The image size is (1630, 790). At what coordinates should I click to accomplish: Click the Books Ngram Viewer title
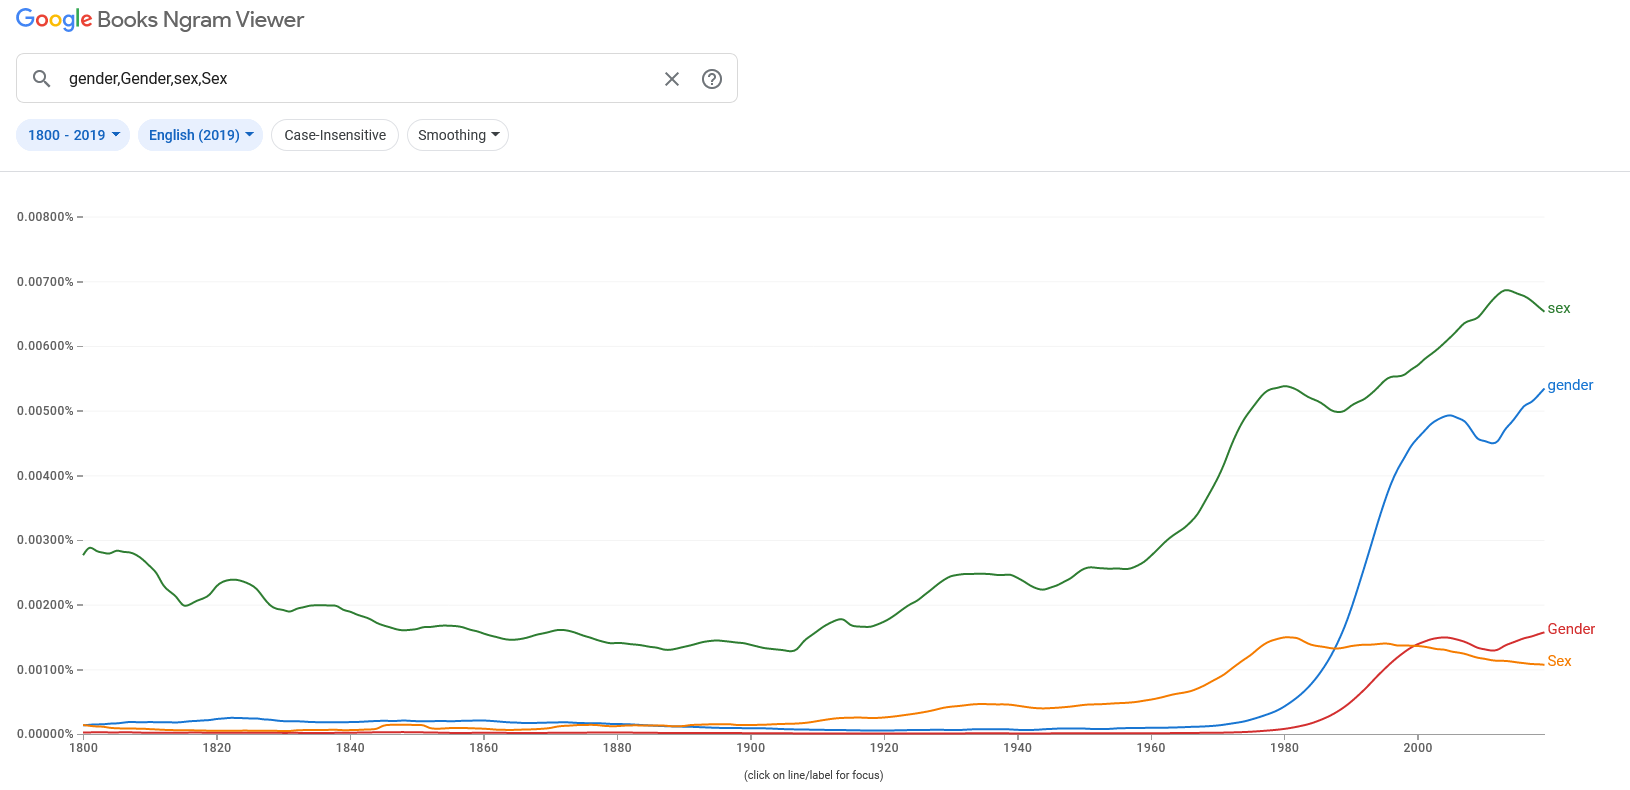coord(200,20)
